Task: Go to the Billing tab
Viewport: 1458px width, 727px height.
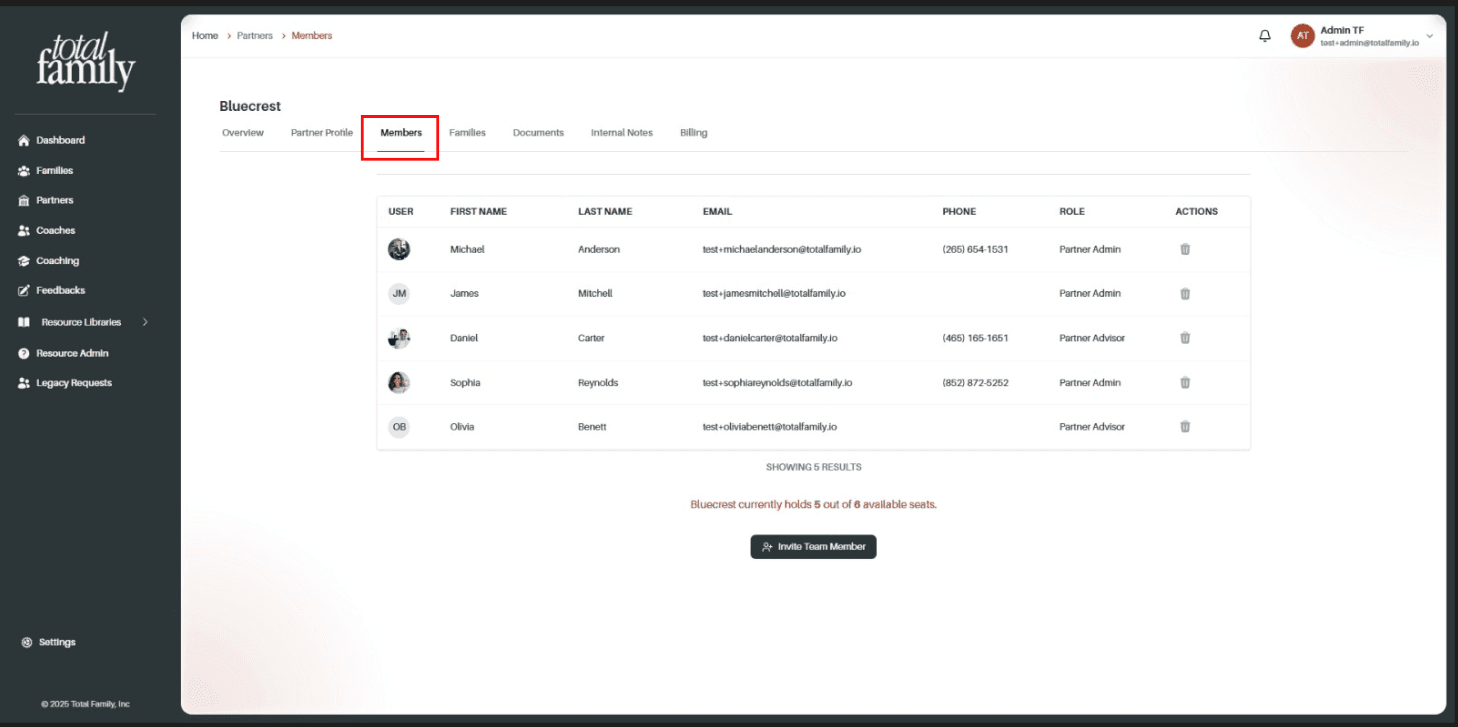Action: (x=694, y=133)
